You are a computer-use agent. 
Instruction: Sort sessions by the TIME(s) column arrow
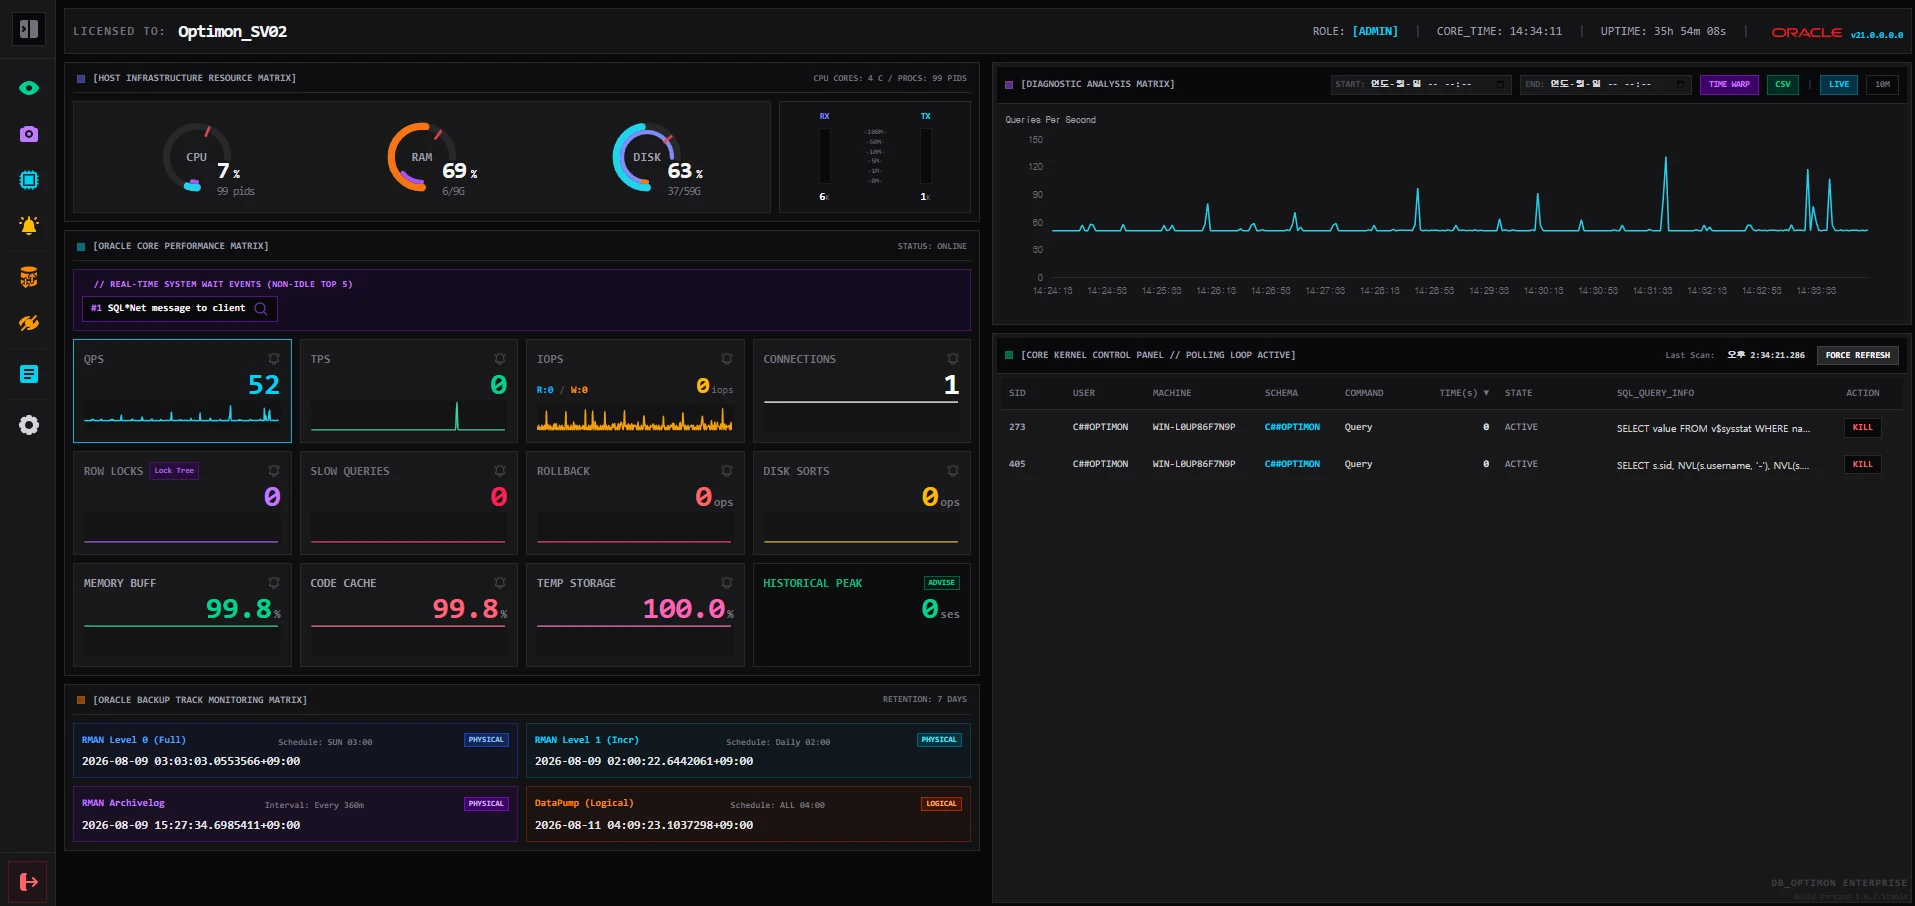point(1486,393)
